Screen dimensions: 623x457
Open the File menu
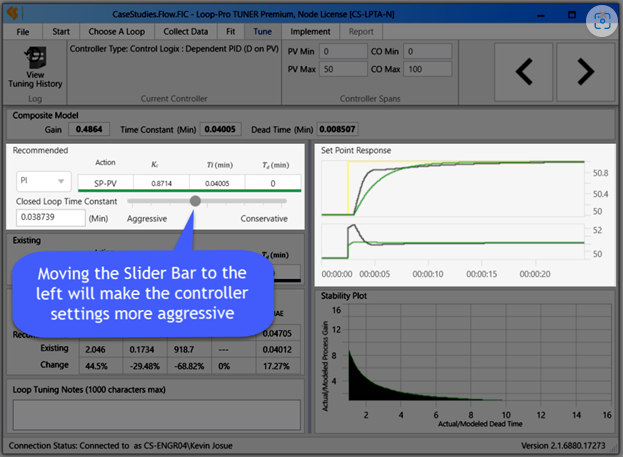click(23, 32)
